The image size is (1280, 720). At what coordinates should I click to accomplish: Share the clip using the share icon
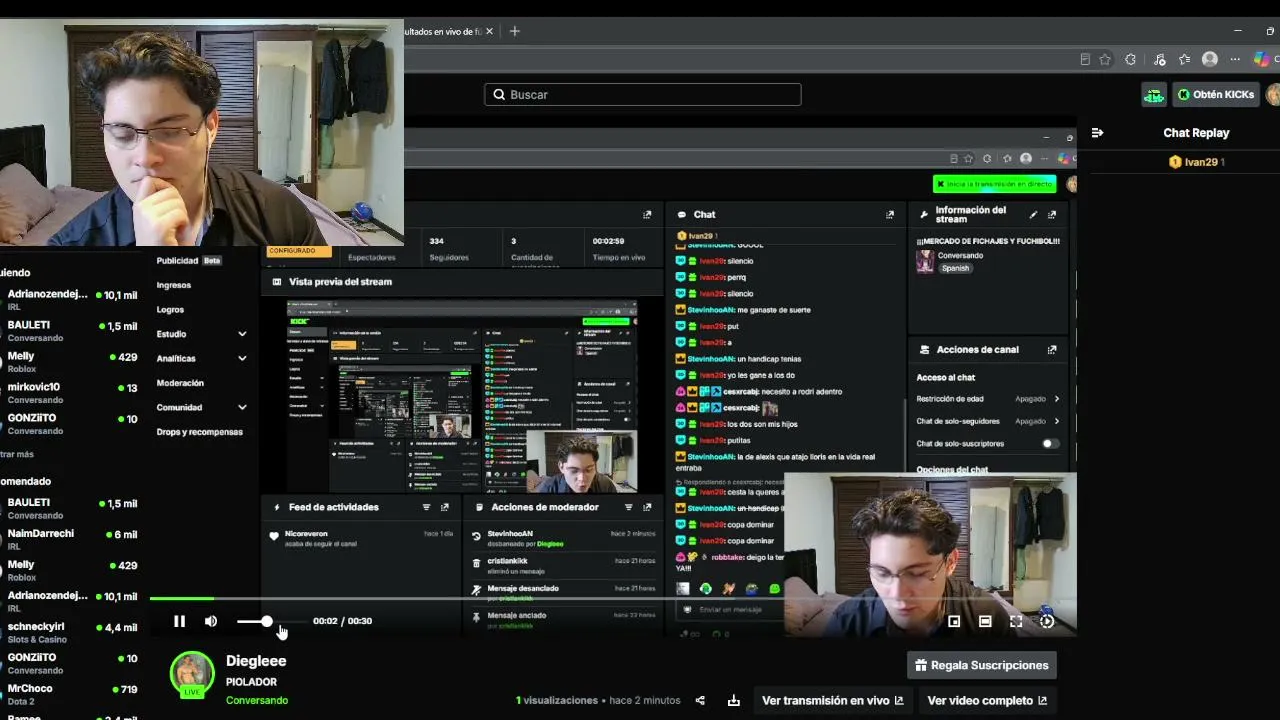[x=700, y=701]
